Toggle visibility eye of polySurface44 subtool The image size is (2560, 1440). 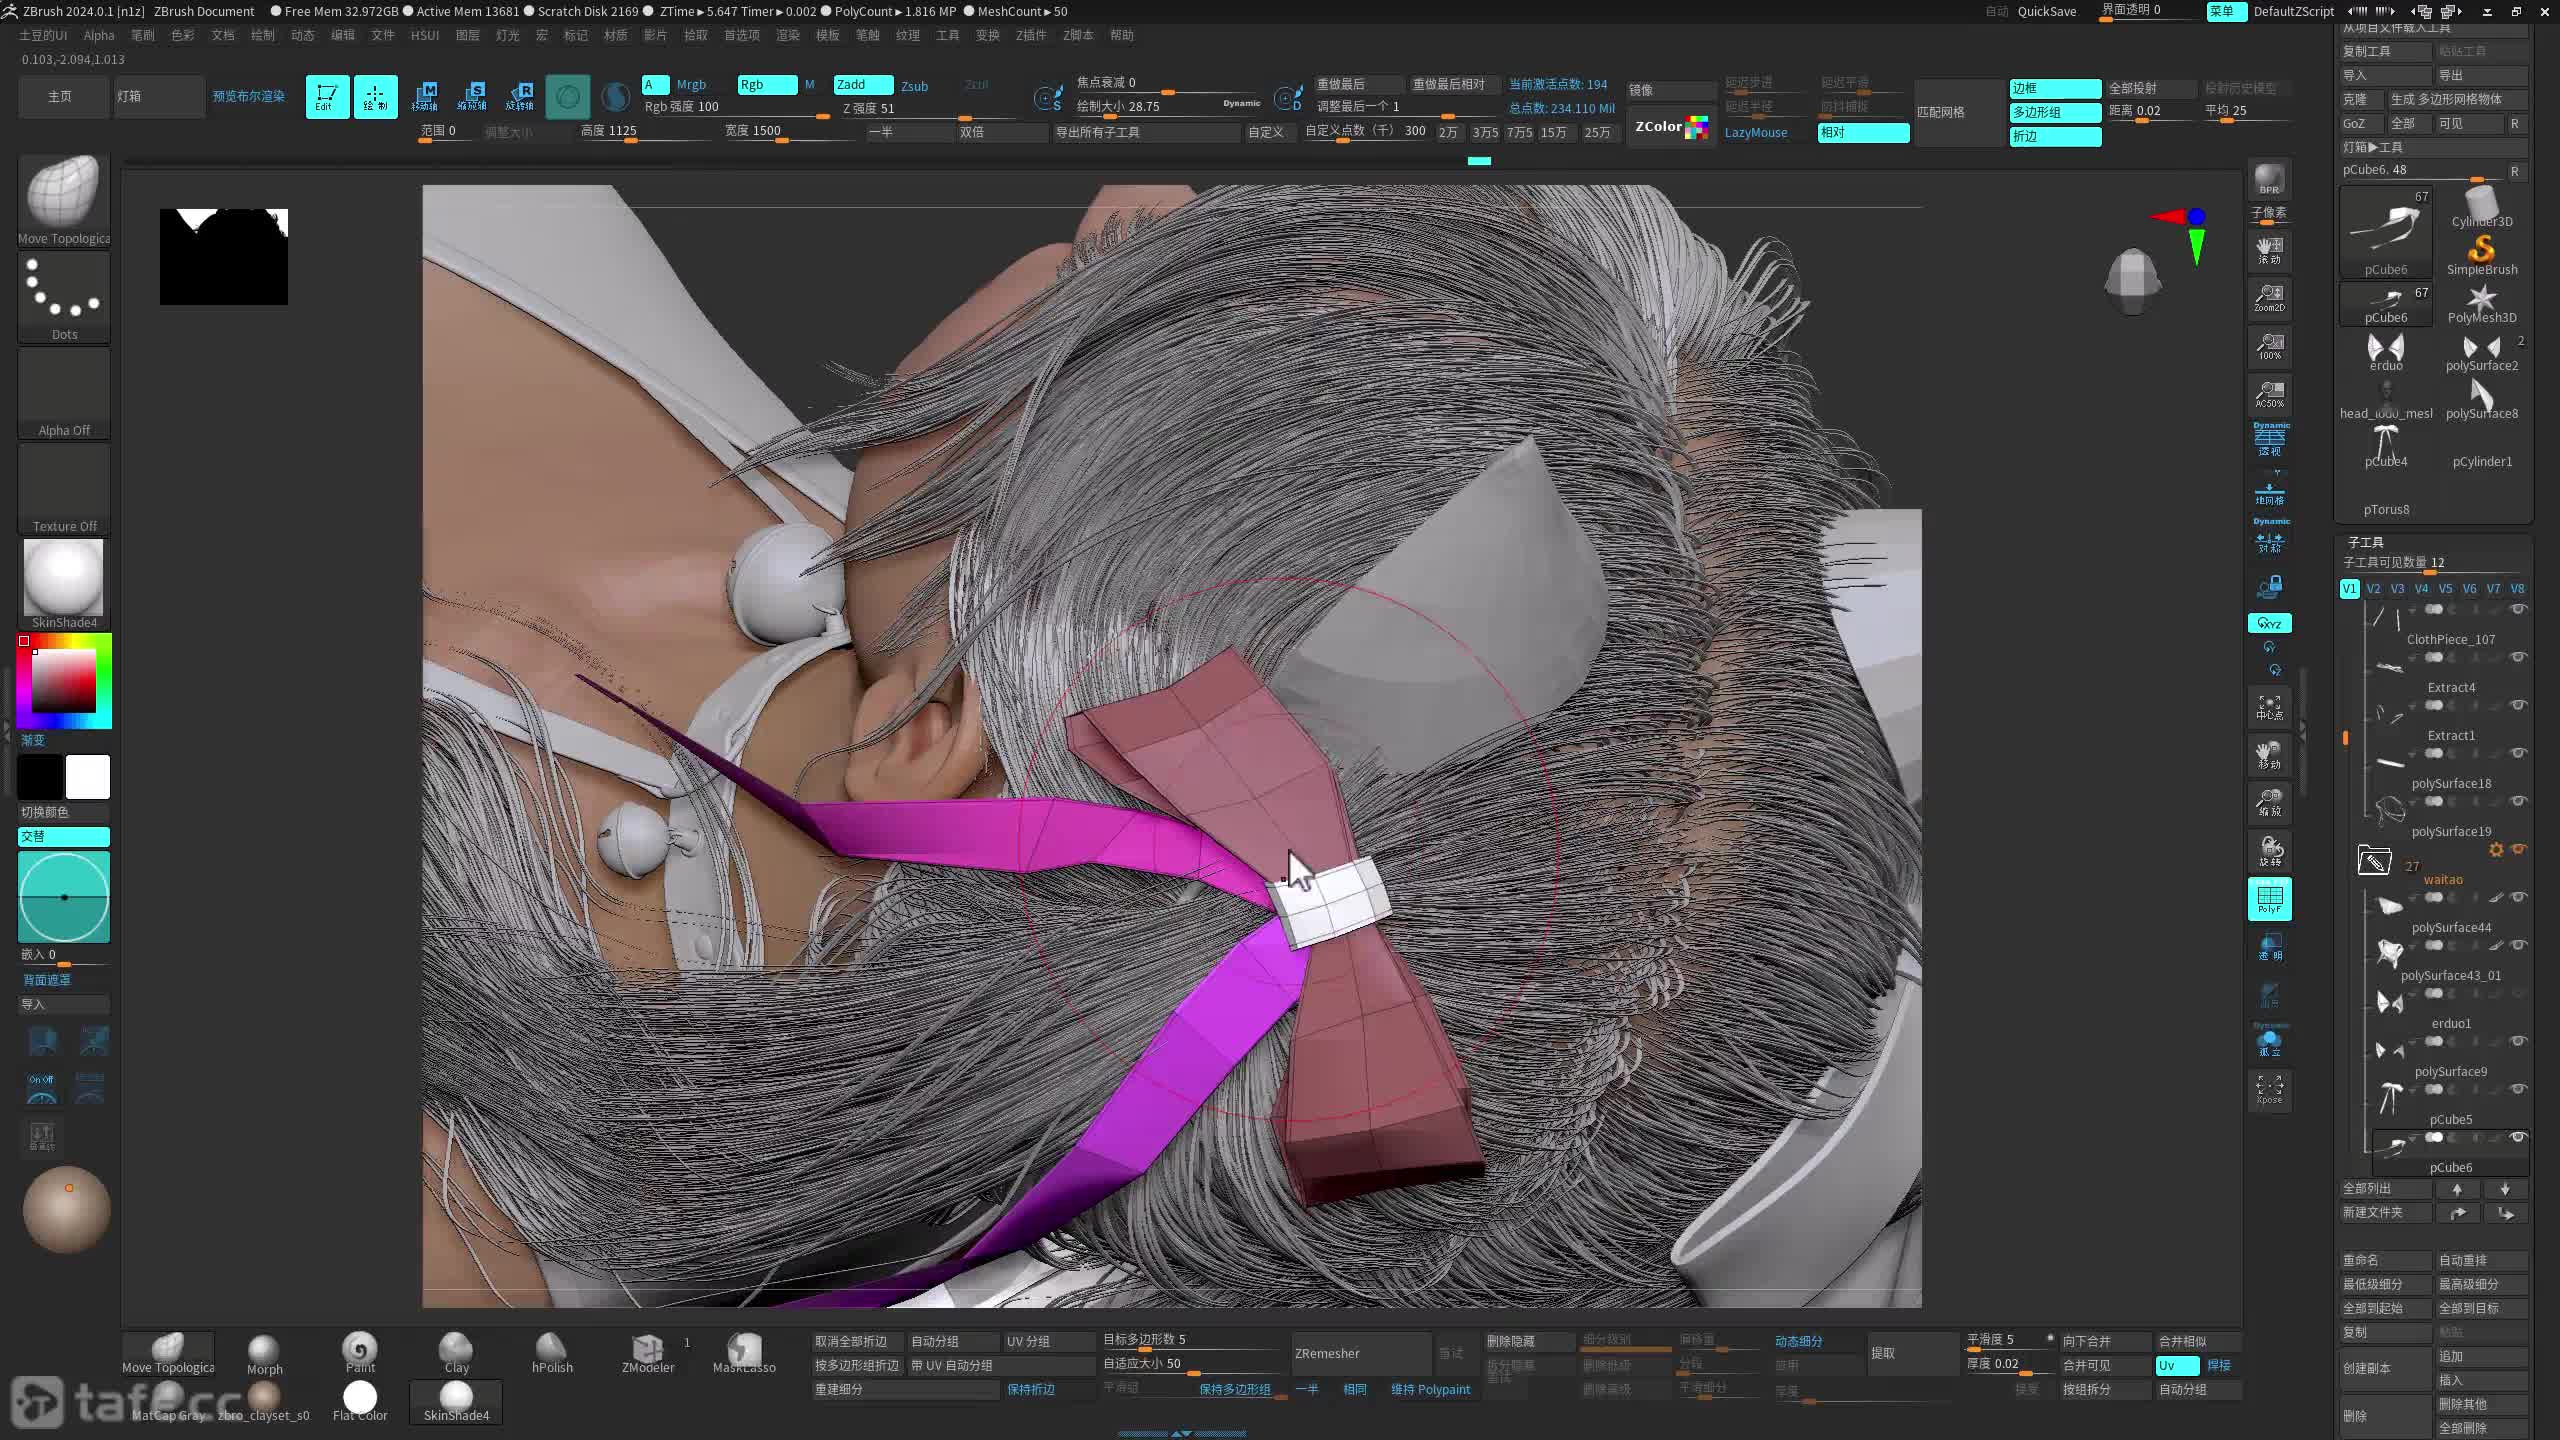tap(2518, 897)
